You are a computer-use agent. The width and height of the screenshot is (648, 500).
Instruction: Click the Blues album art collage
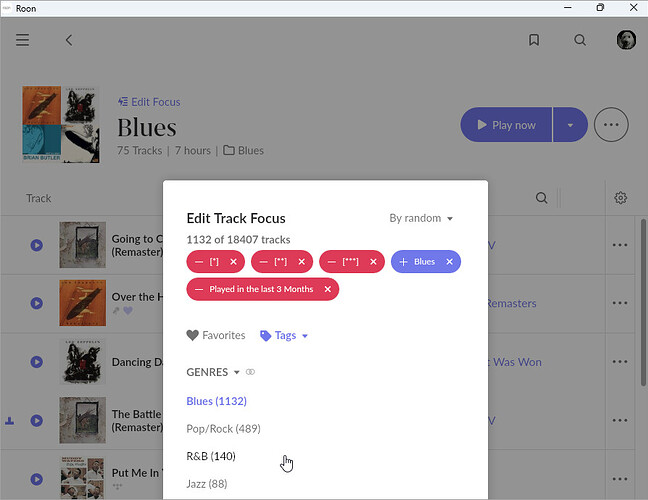tap(61, 124)
